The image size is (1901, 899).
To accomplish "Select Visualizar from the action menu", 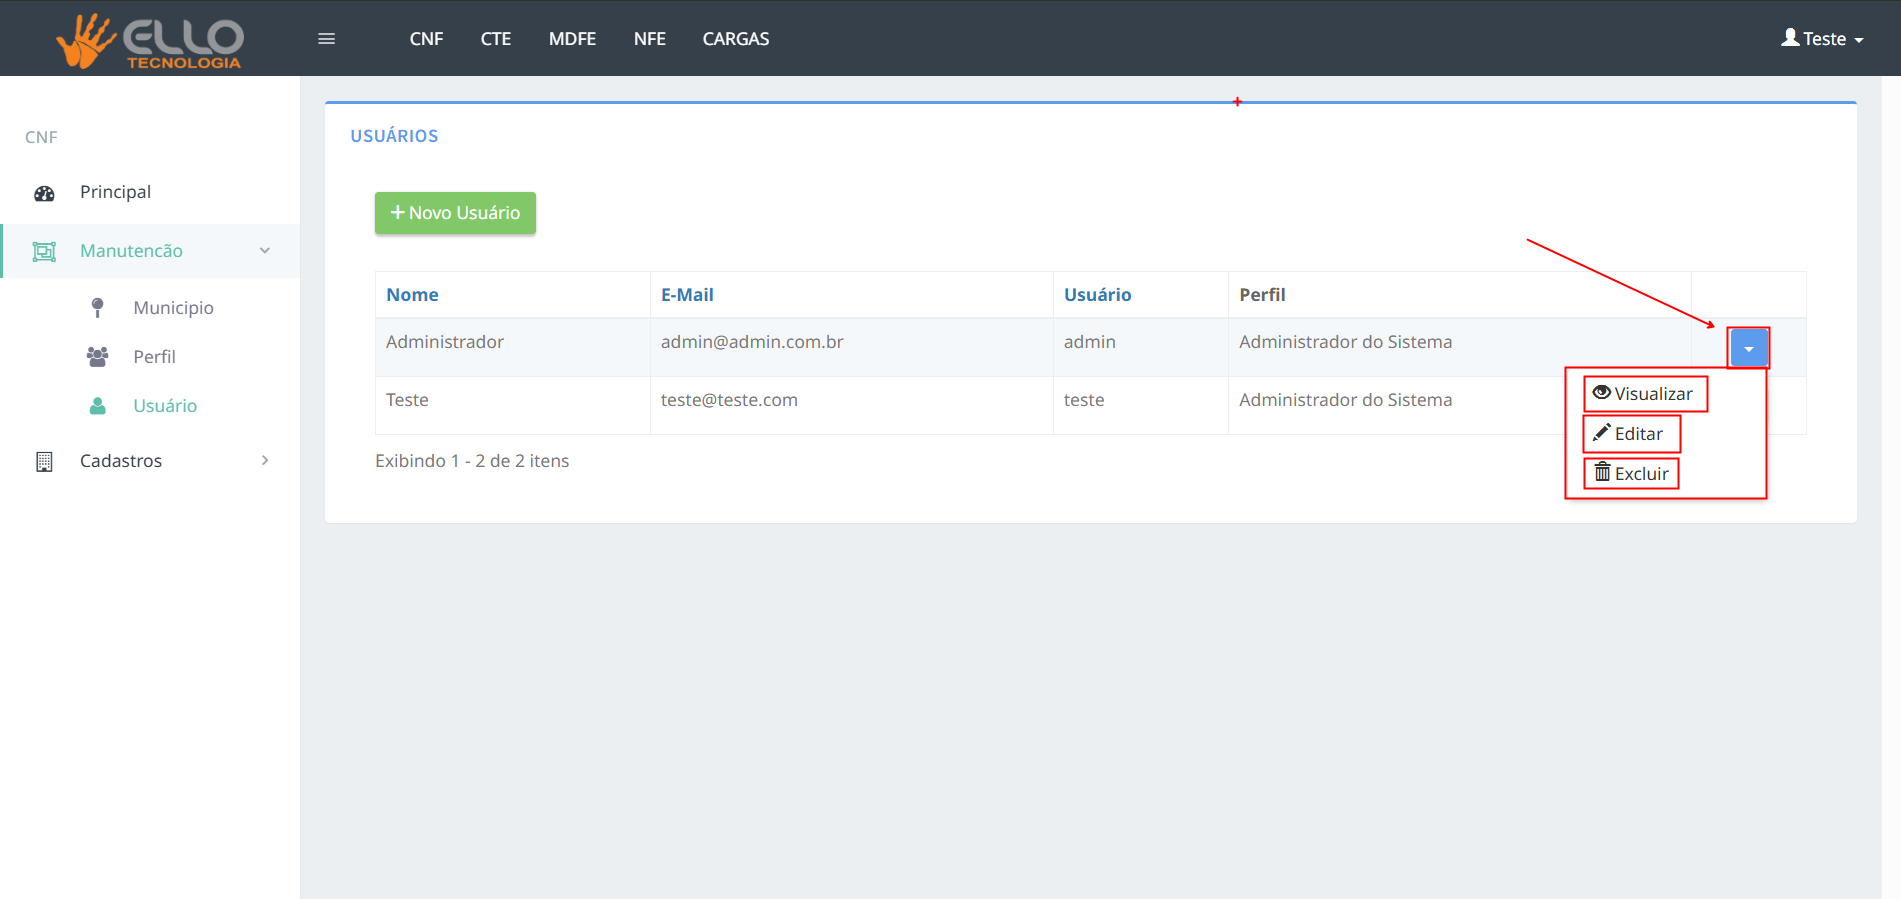I will click(1644, 394).
